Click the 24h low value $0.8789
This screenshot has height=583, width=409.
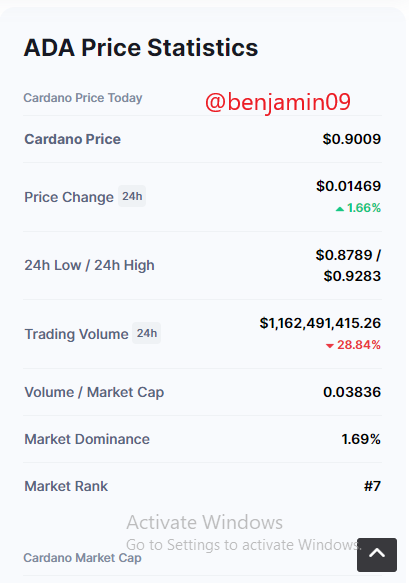tap(344, 255)
